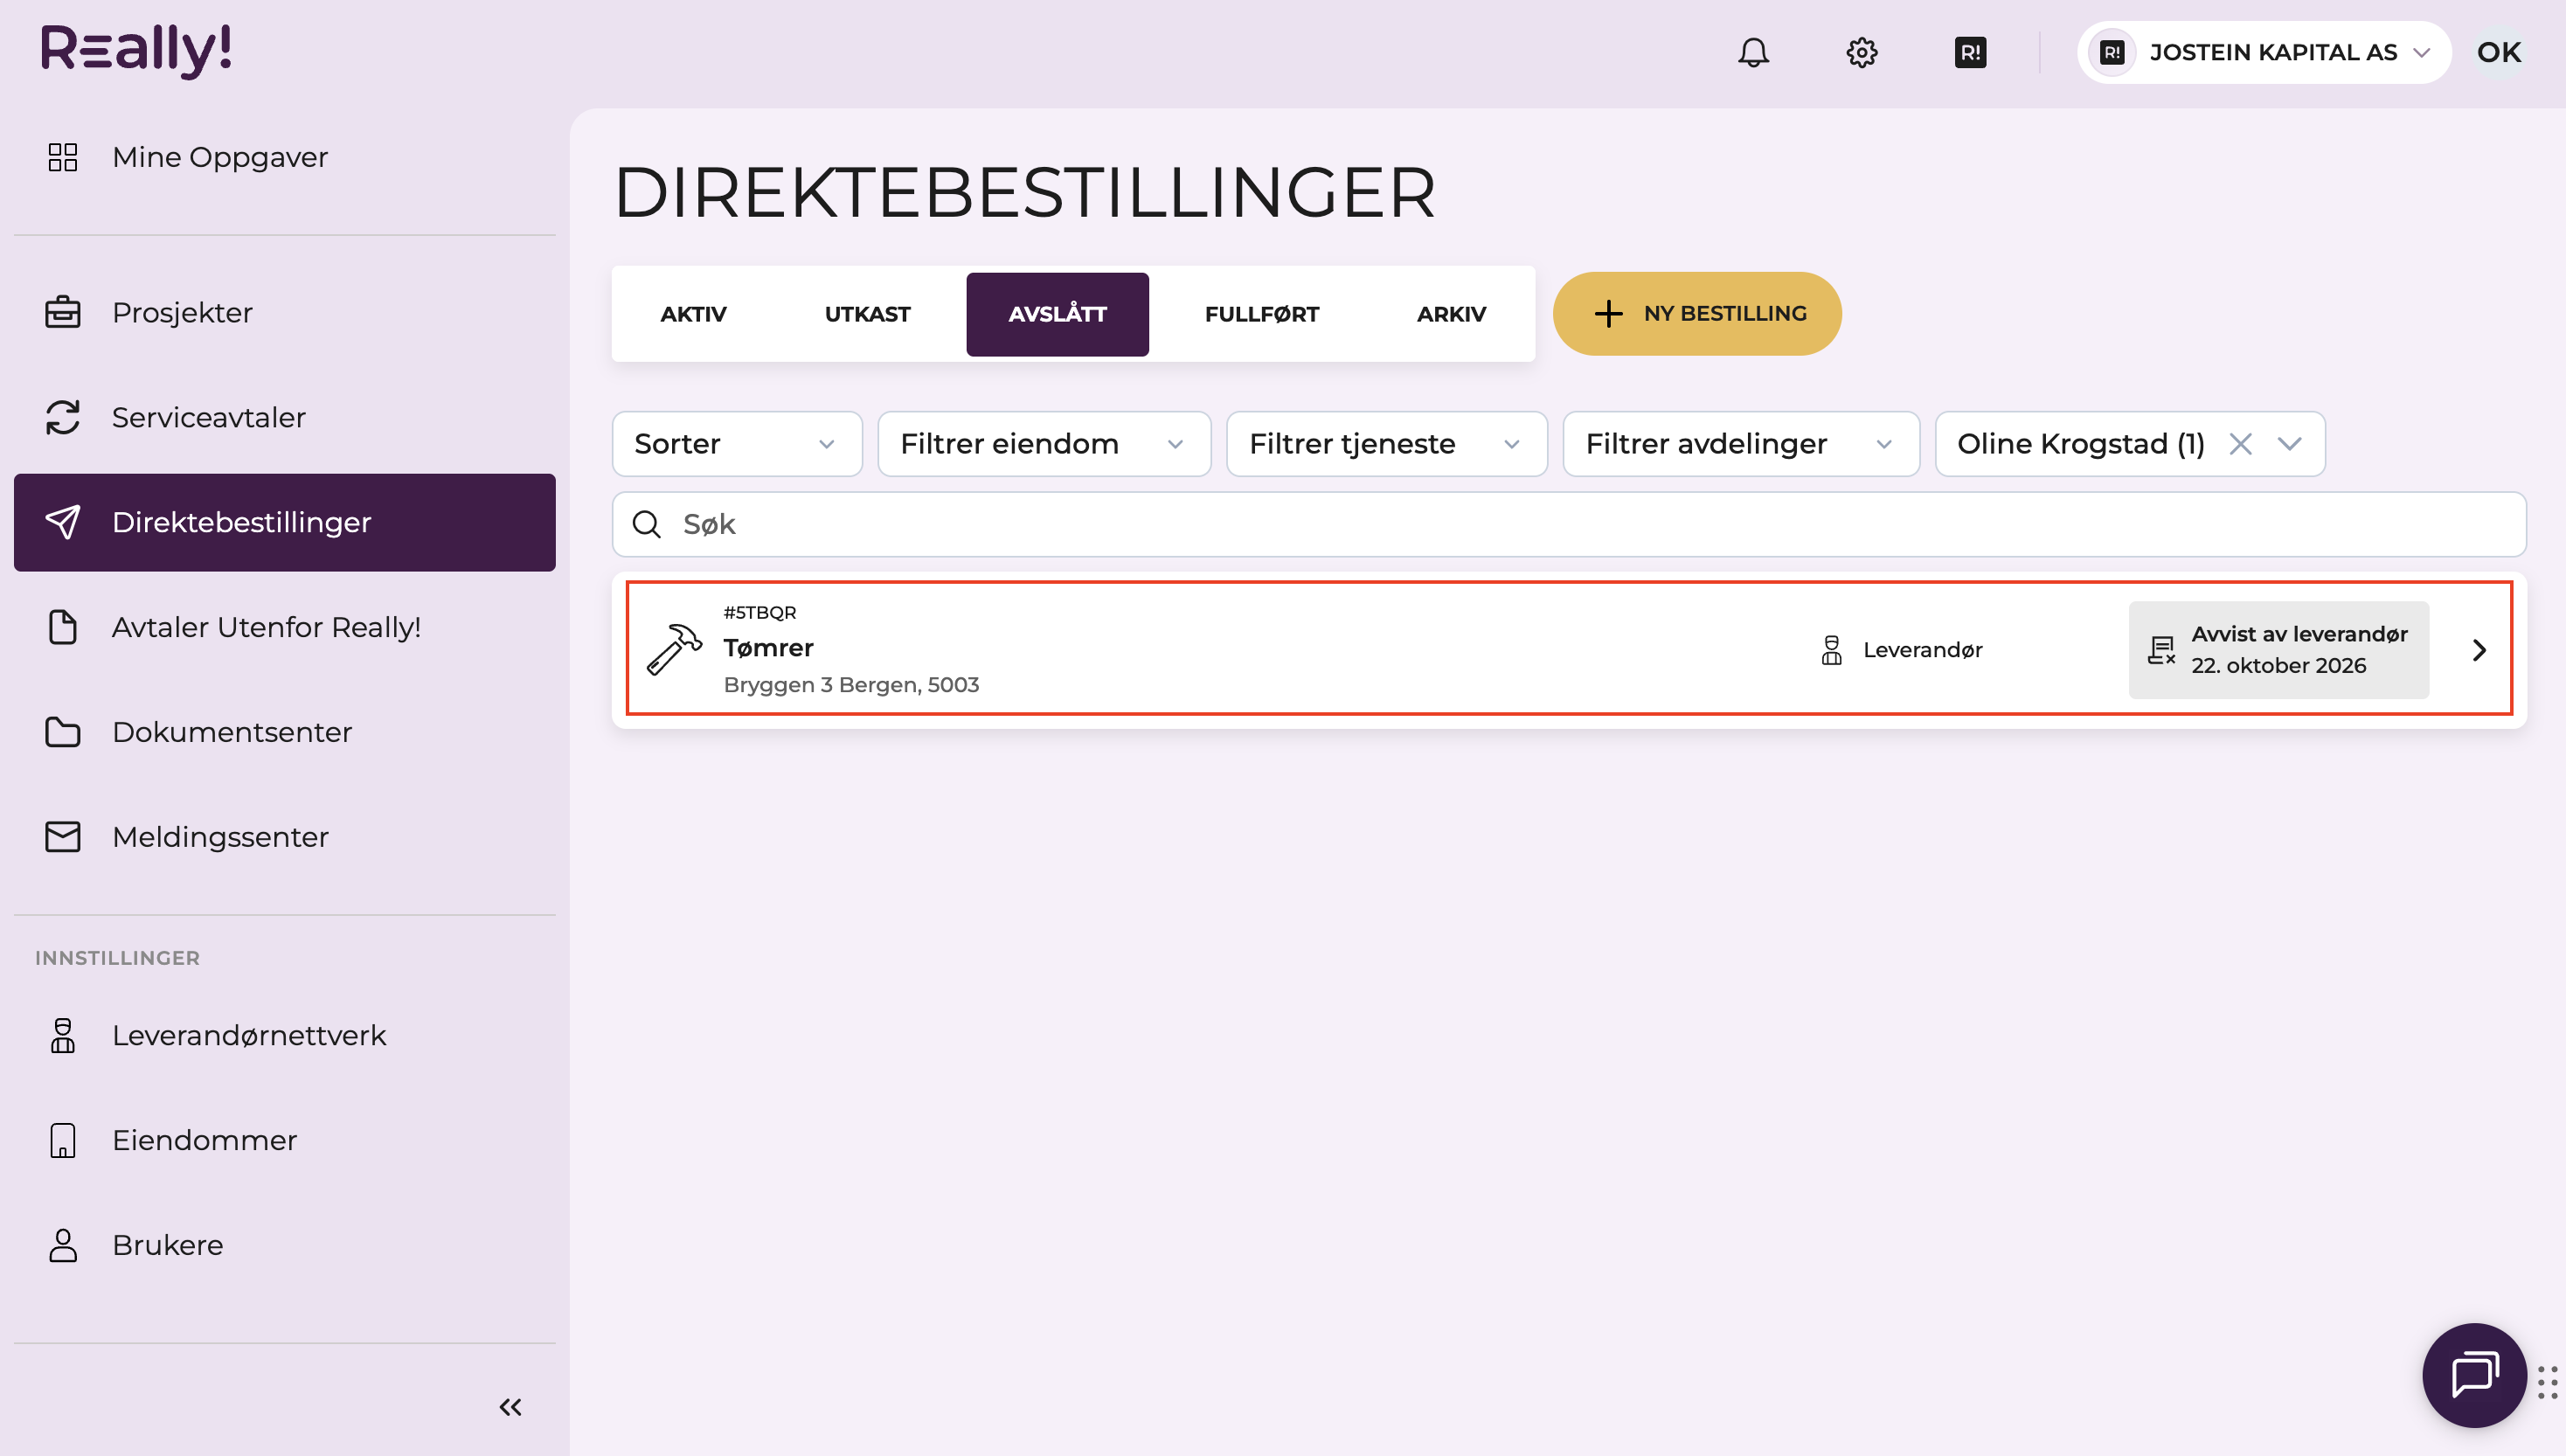Select the AVSLÅTT tab
Screen dimensions: 2566x1456
click(1057, 314)
